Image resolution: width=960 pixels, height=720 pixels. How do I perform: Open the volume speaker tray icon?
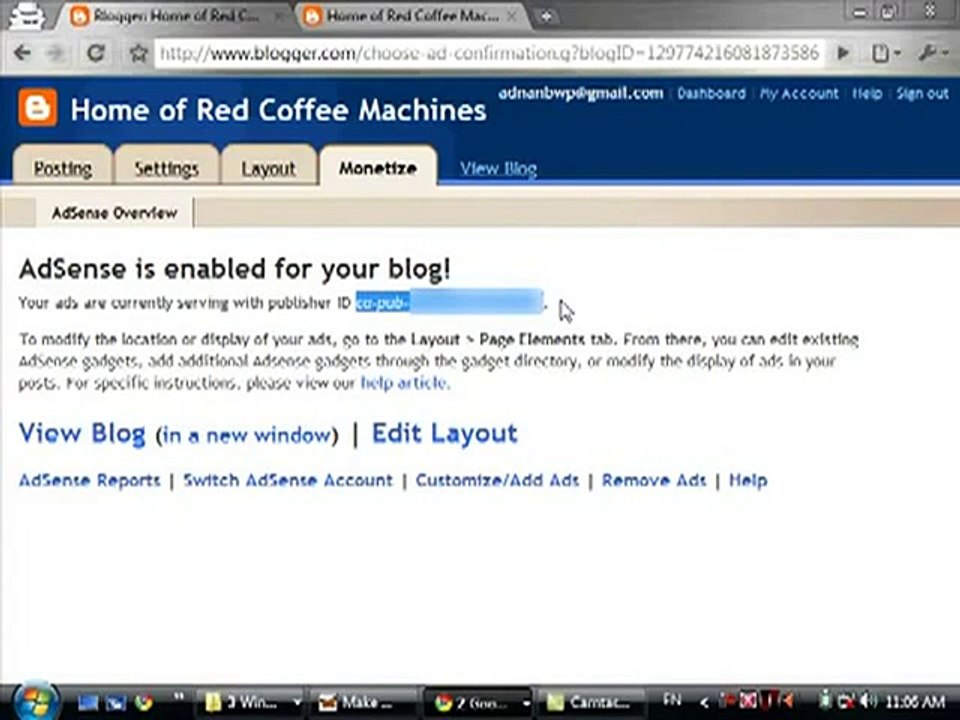point(868,700)
